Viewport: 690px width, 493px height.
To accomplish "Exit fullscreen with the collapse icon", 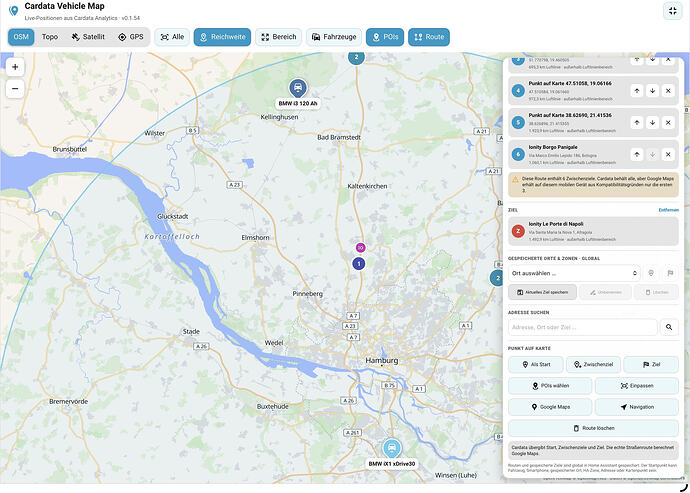I will click(672, 11).
